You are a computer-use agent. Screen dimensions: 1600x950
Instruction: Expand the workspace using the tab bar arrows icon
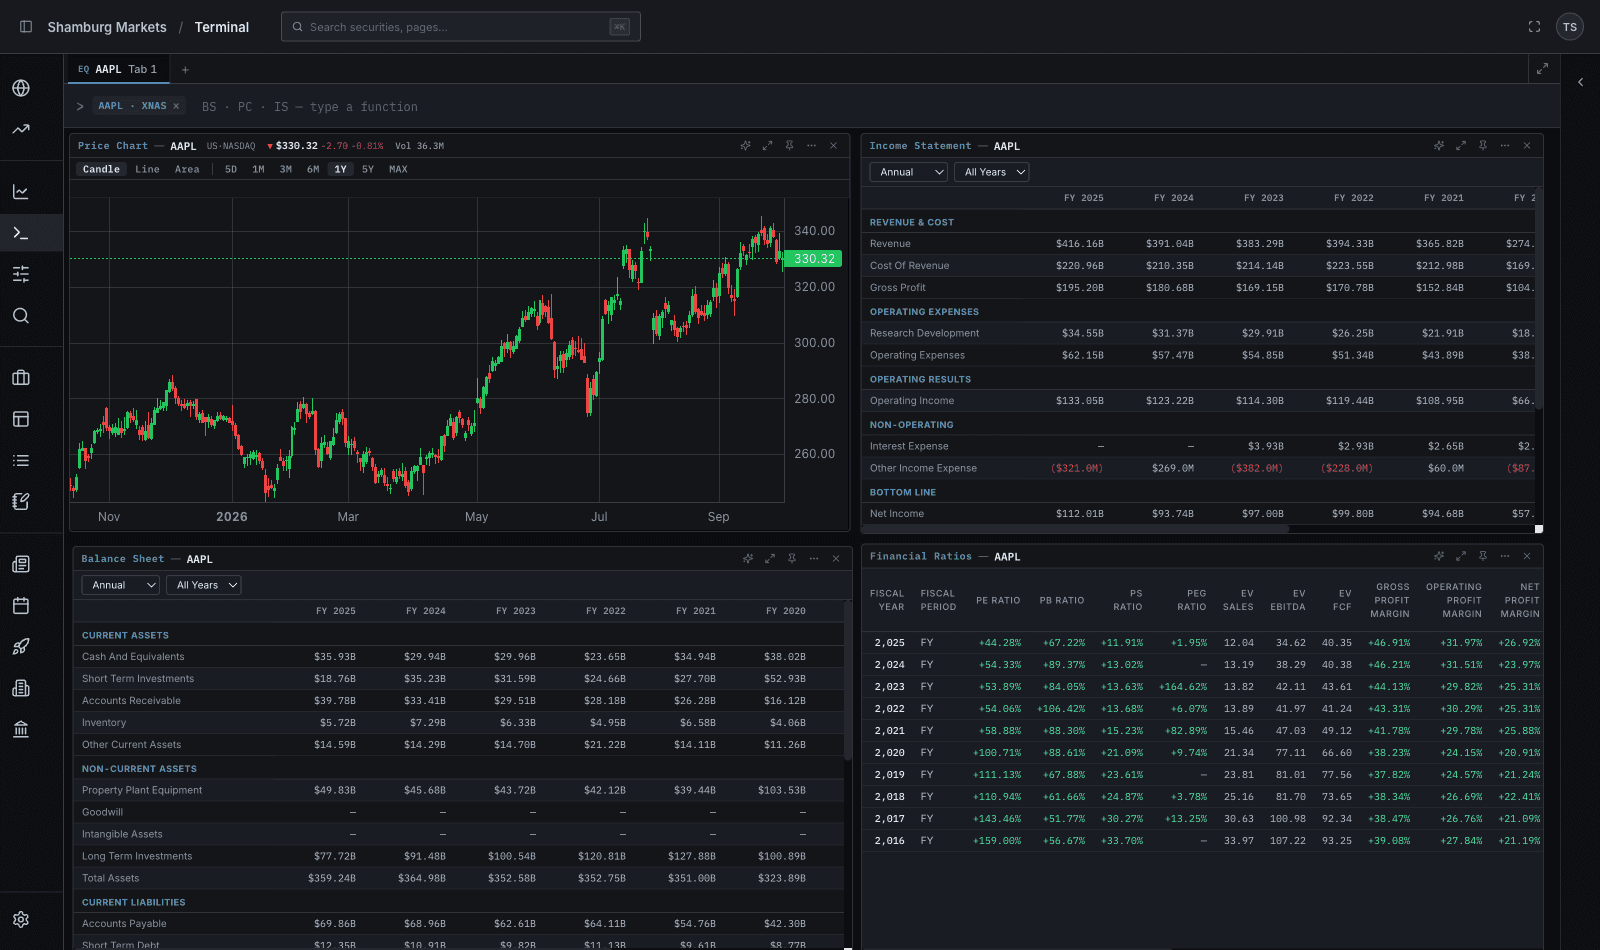pyautogui.click(x=1542, y=69)
